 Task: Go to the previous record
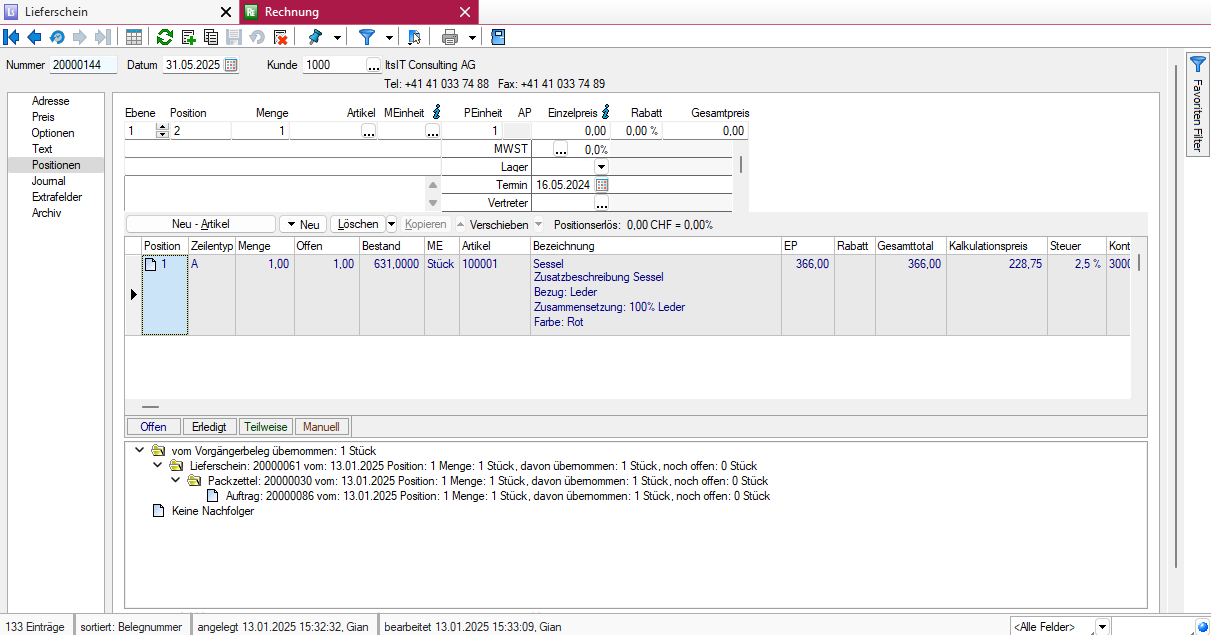click(x=34, y=37)
